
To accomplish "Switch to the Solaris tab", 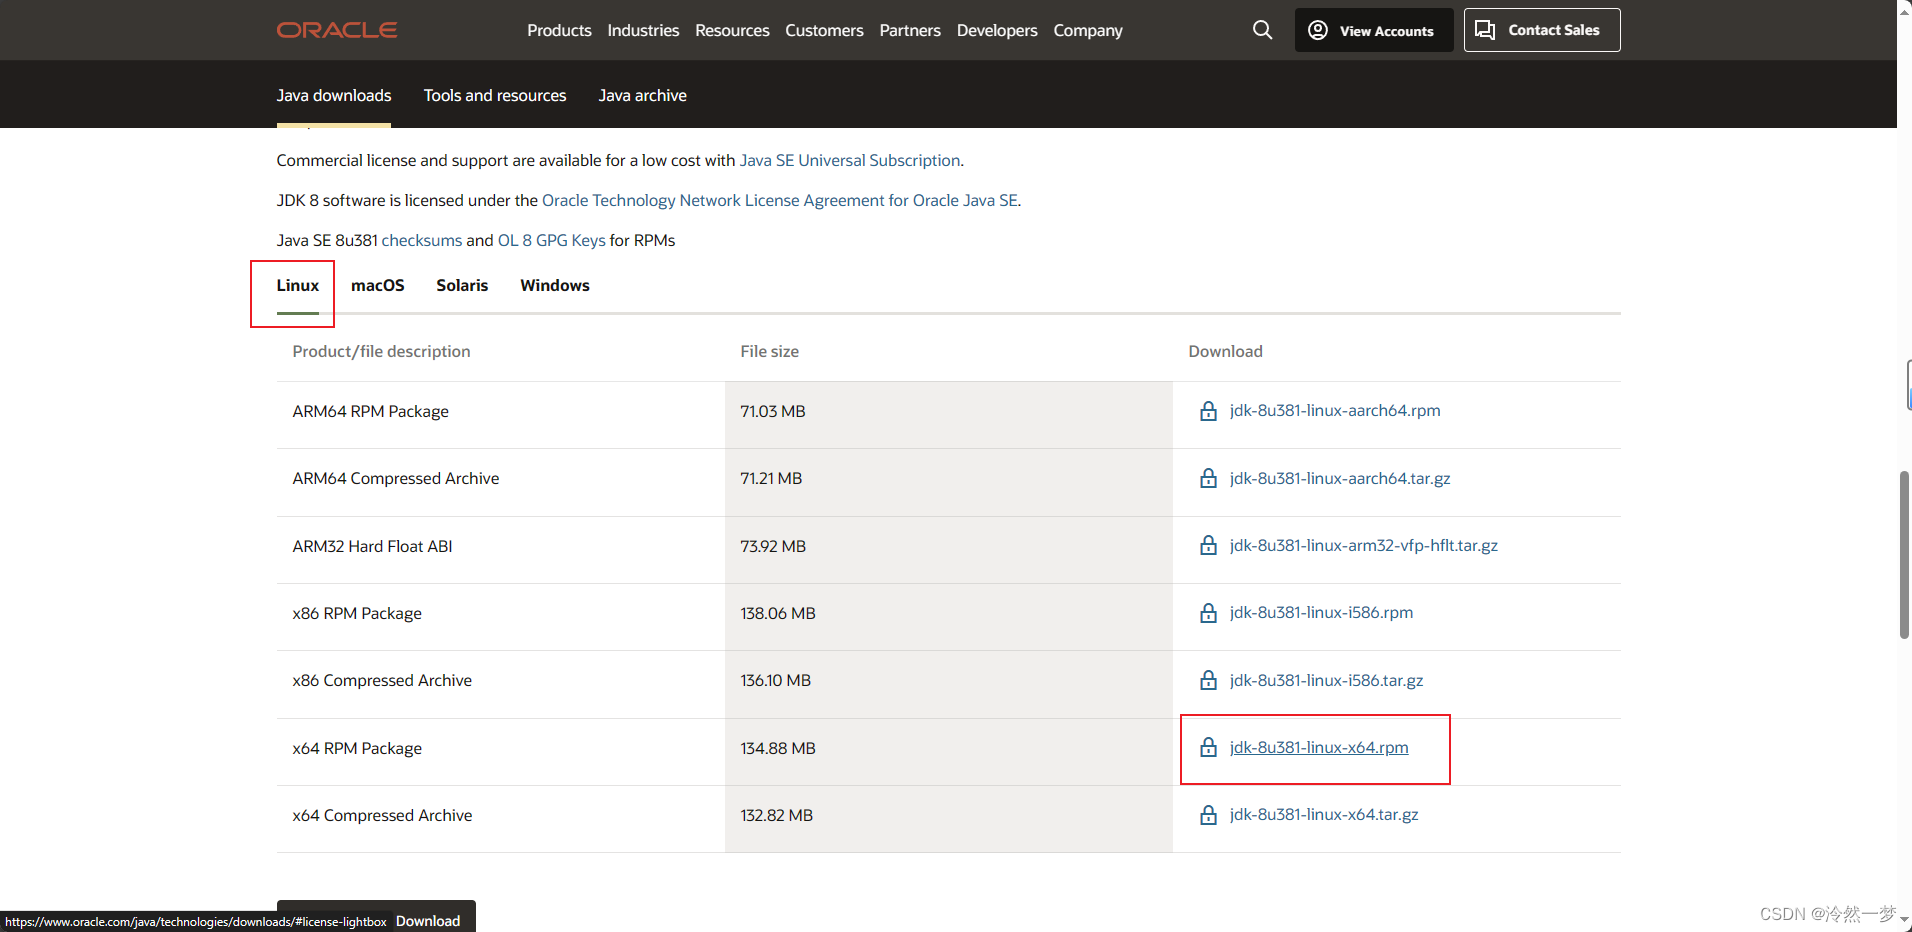I will [462, 285].
